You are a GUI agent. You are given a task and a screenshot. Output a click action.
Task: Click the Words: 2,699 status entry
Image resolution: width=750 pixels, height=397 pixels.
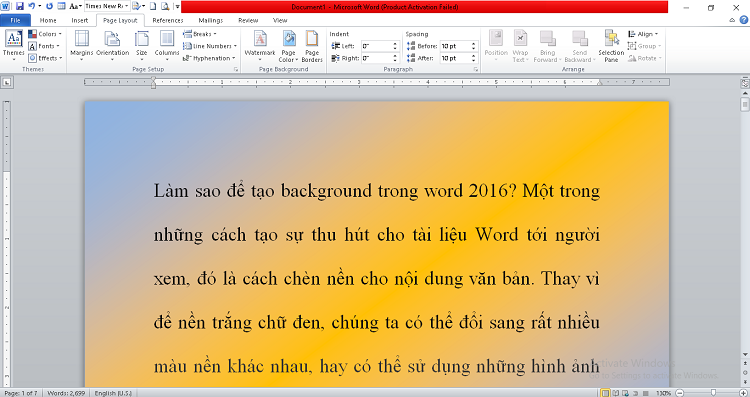tap(66, 393)
